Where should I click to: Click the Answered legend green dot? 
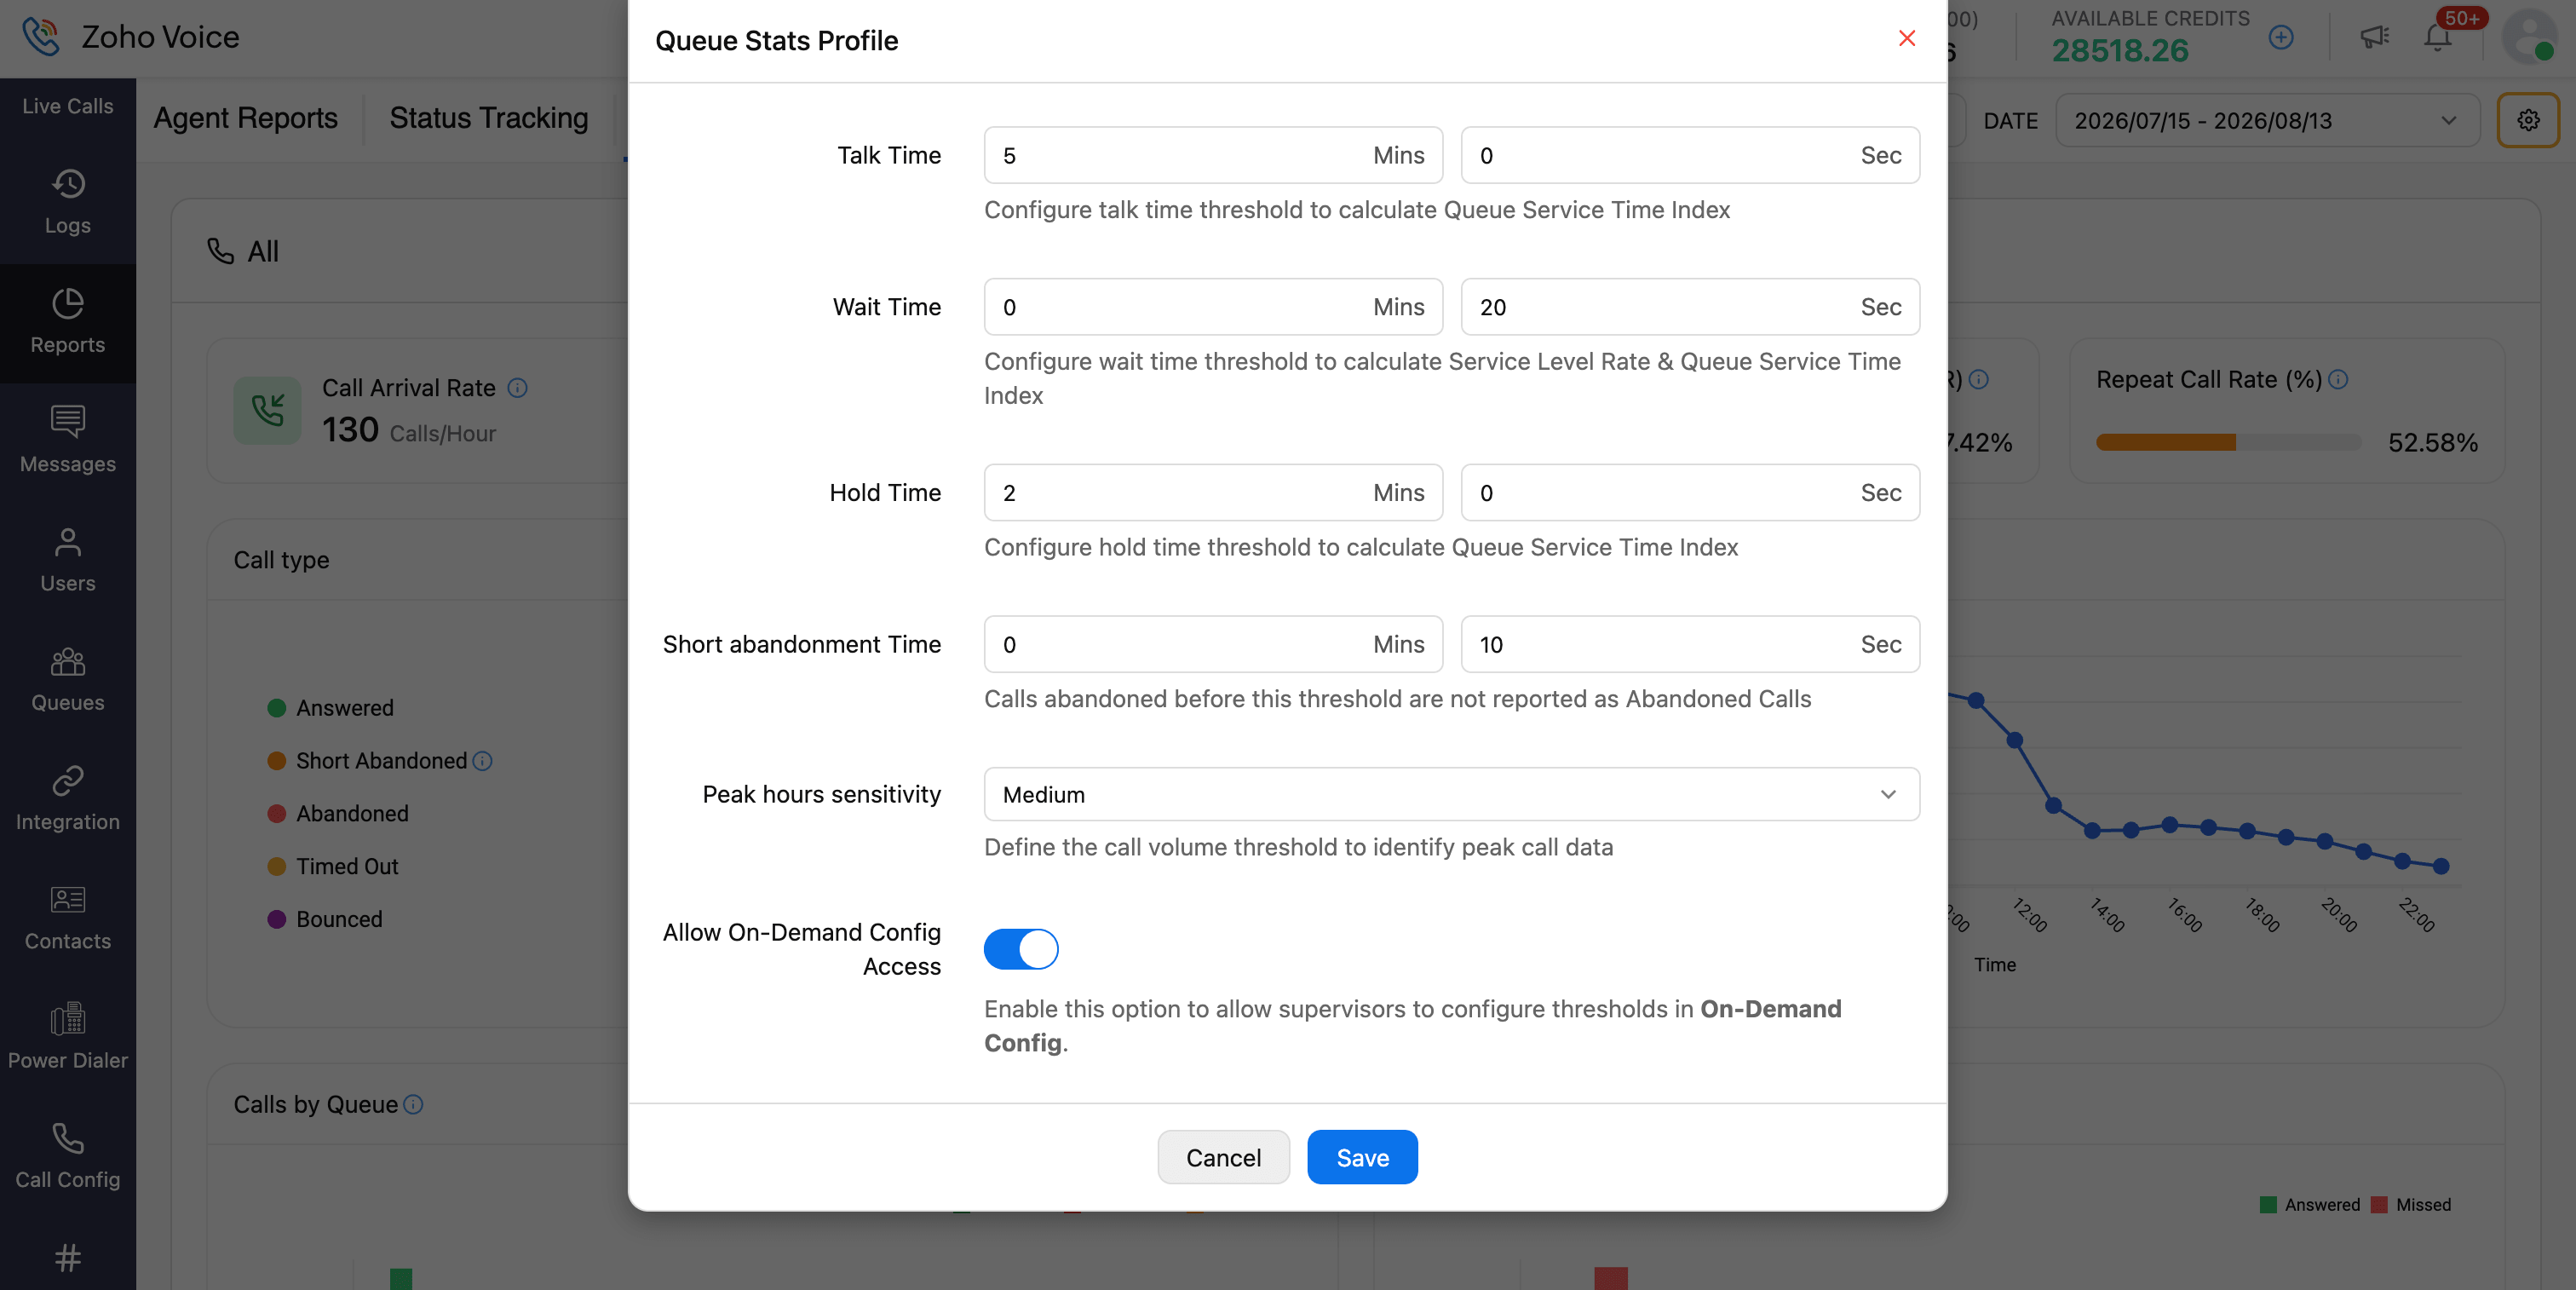tap(277, 708)
